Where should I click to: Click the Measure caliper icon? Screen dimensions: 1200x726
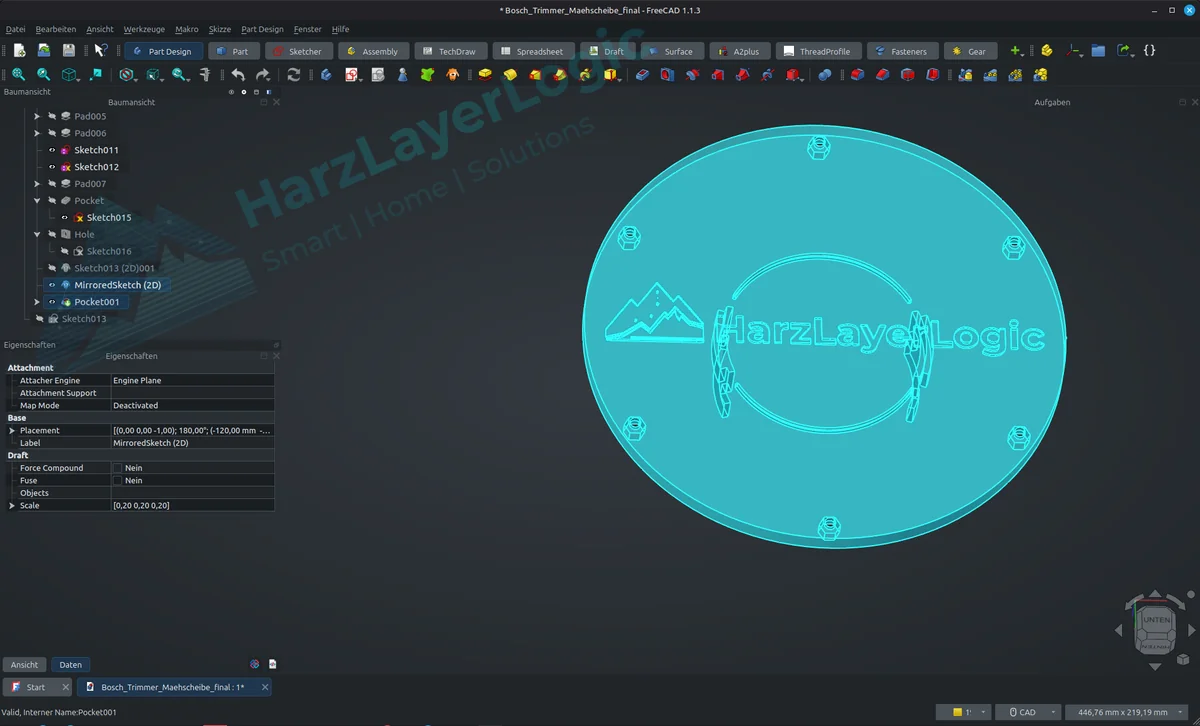click(x=205, y=75)
